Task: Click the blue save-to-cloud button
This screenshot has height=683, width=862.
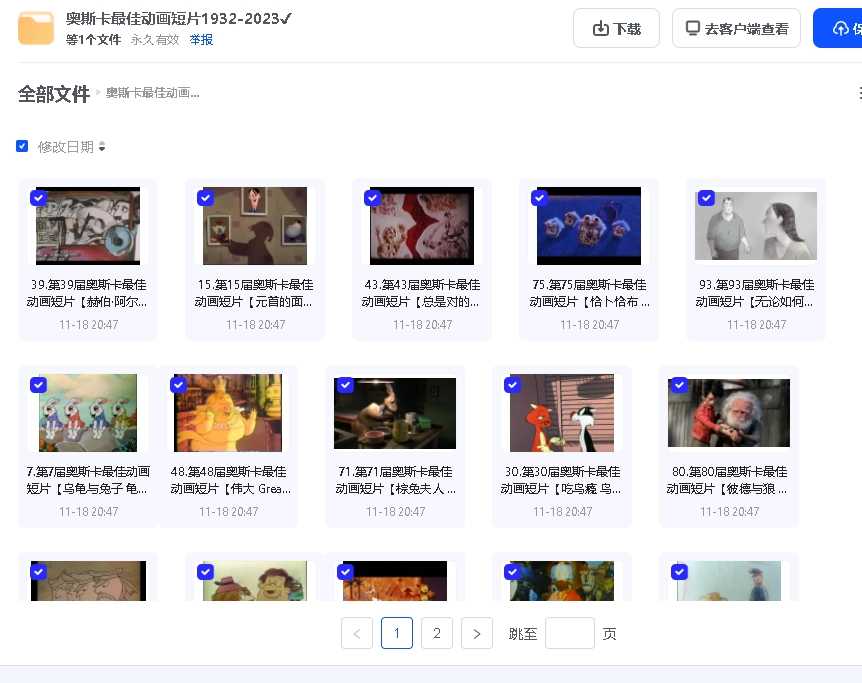Action: 838,28
